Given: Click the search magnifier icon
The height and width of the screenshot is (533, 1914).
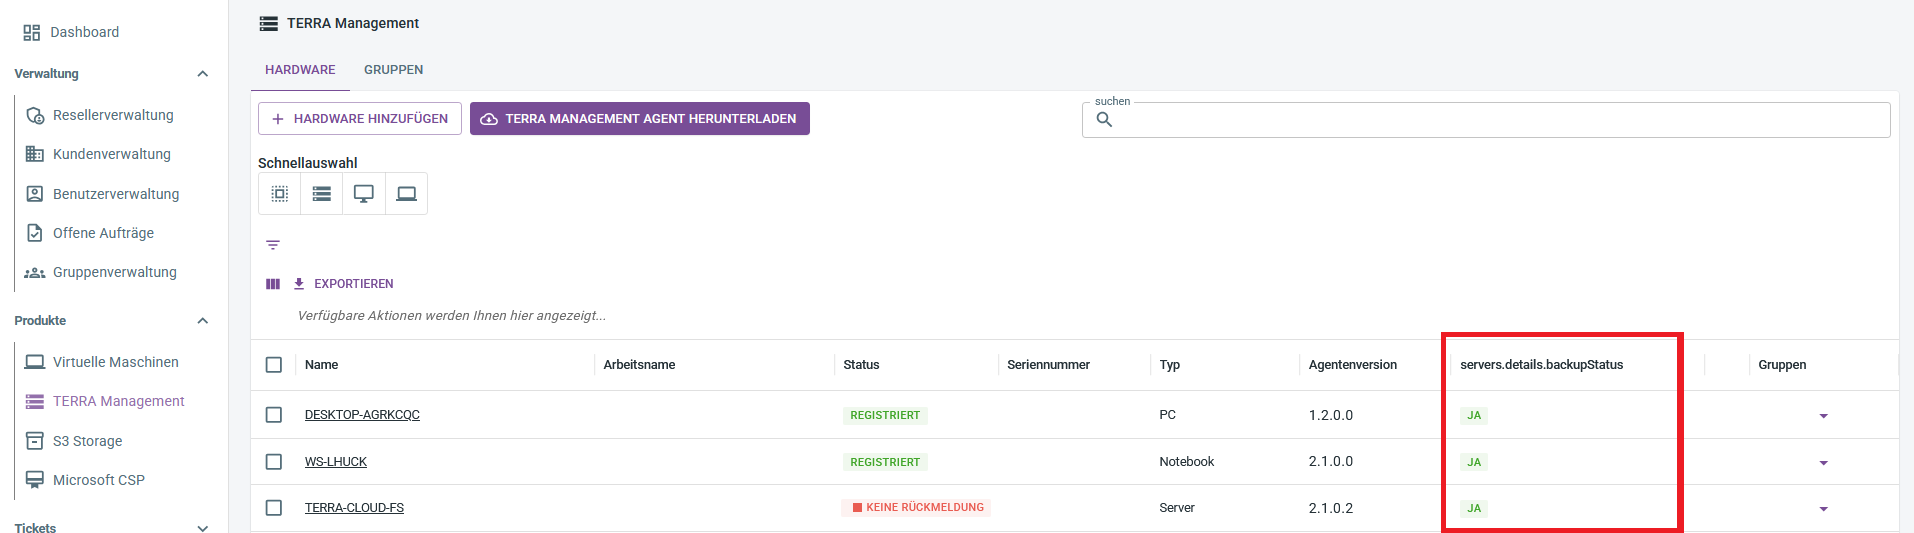Looking at the screenshot, I should click(1104, 120).
